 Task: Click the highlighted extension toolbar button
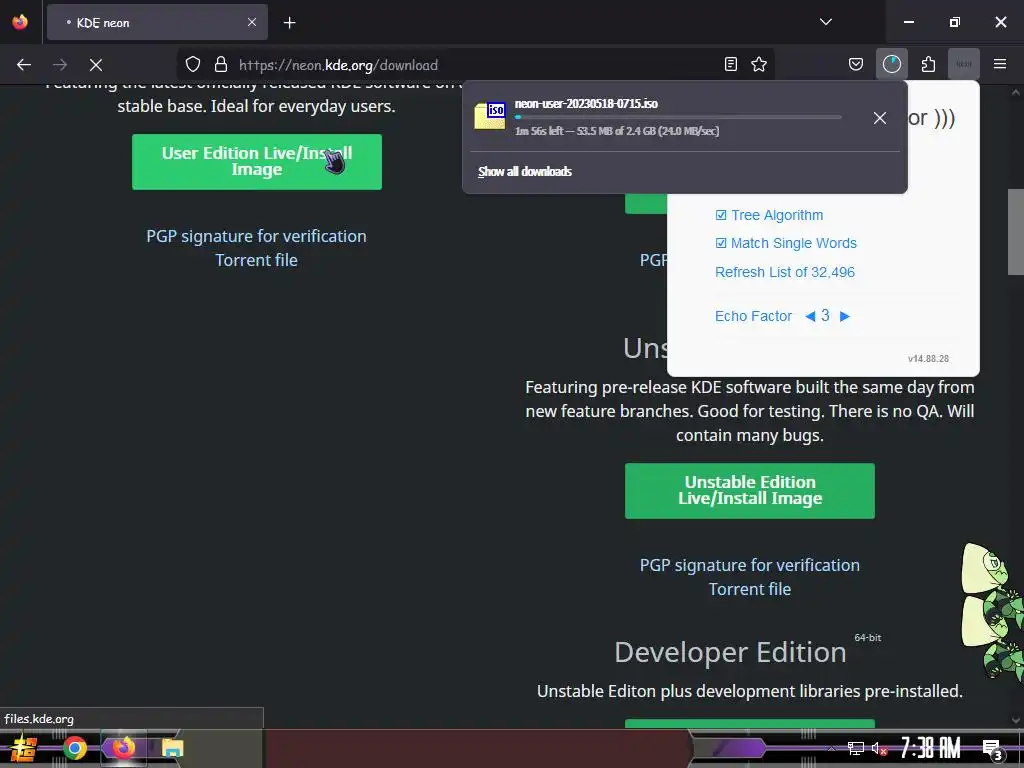(964, 65)
